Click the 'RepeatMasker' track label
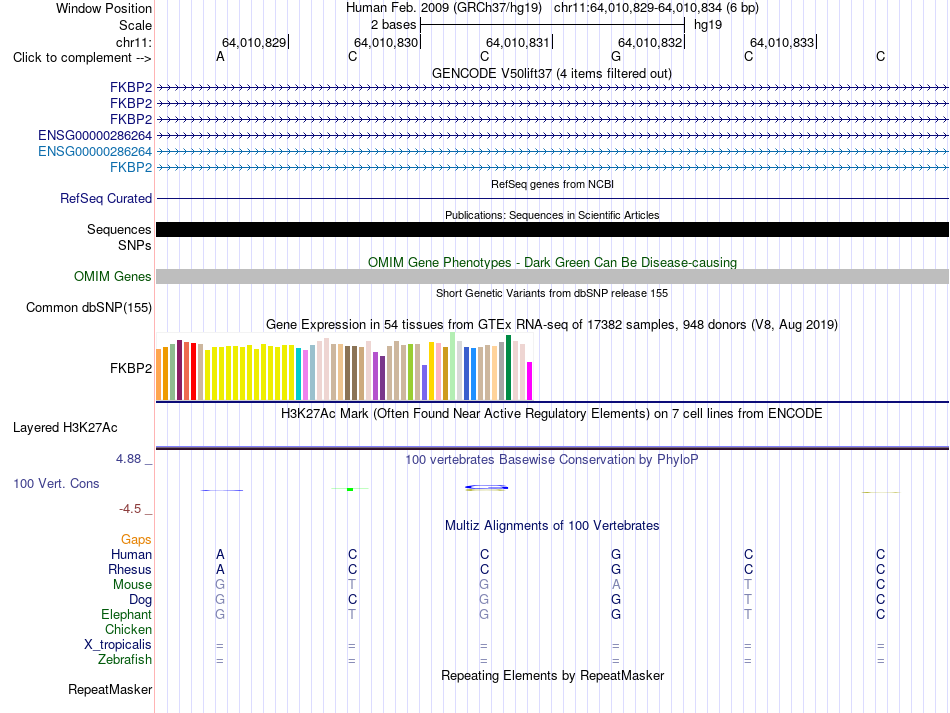The height and width of the screenshot is (713, 950). pos(110,689)
